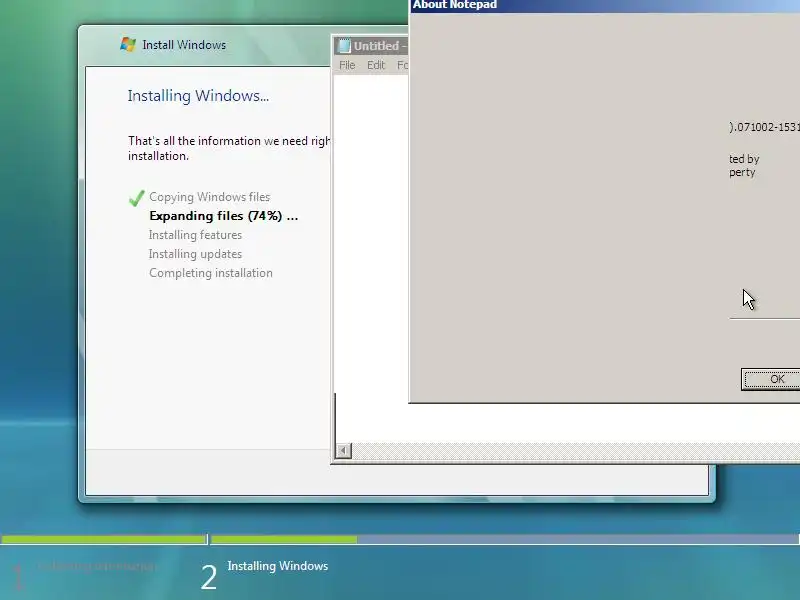Click the 'Installing Windows...' heading
Viewport: 800px width, 600px height.
[198, 95]
